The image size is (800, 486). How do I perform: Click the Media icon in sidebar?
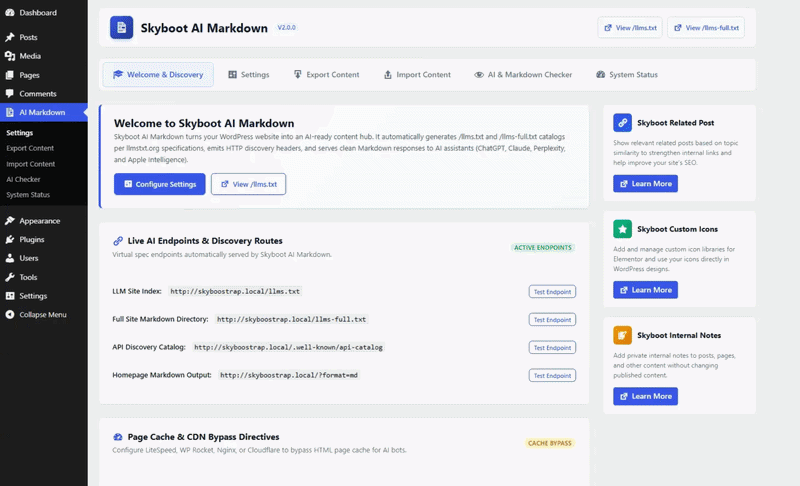10,56
